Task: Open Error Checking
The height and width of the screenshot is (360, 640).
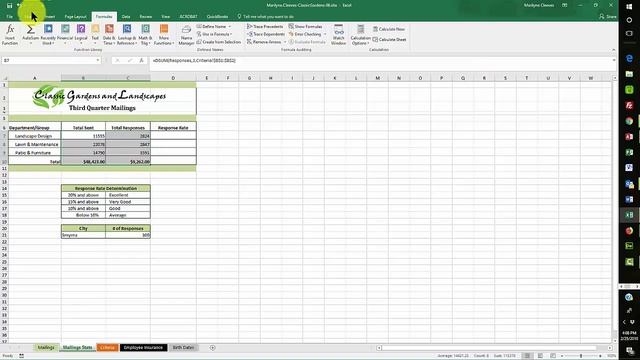Action: click(305, 34)
